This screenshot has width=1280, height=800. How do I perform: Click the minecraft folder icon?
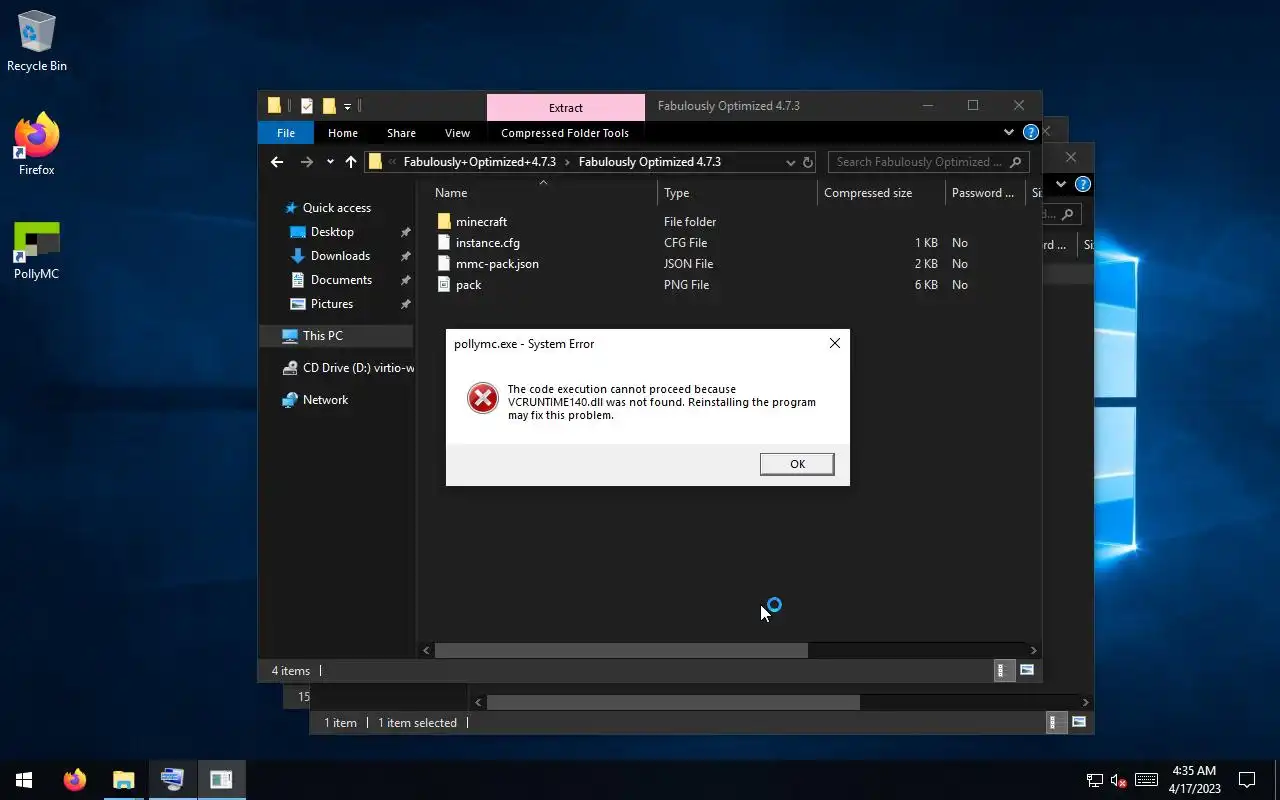click(444, 221)
